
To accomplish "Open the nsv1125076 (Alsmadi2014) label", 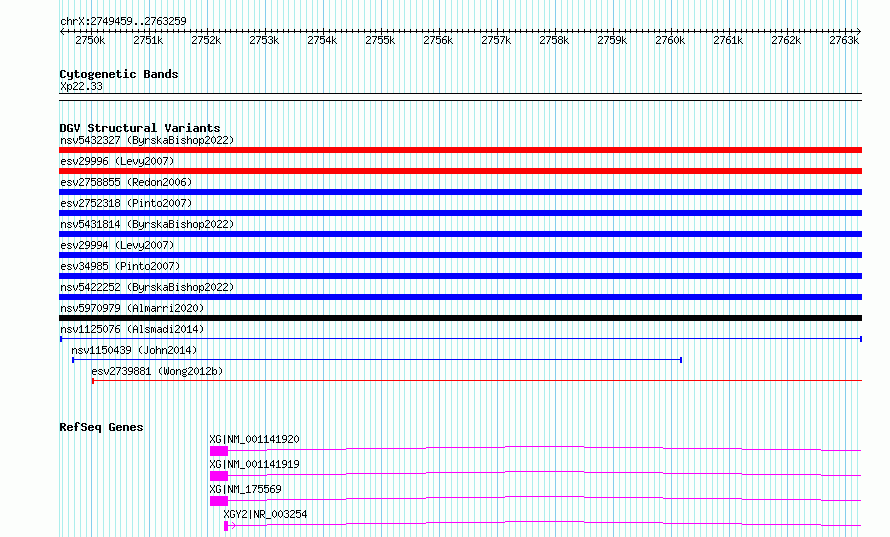I will pyautogui.click(x=132, y=329).
